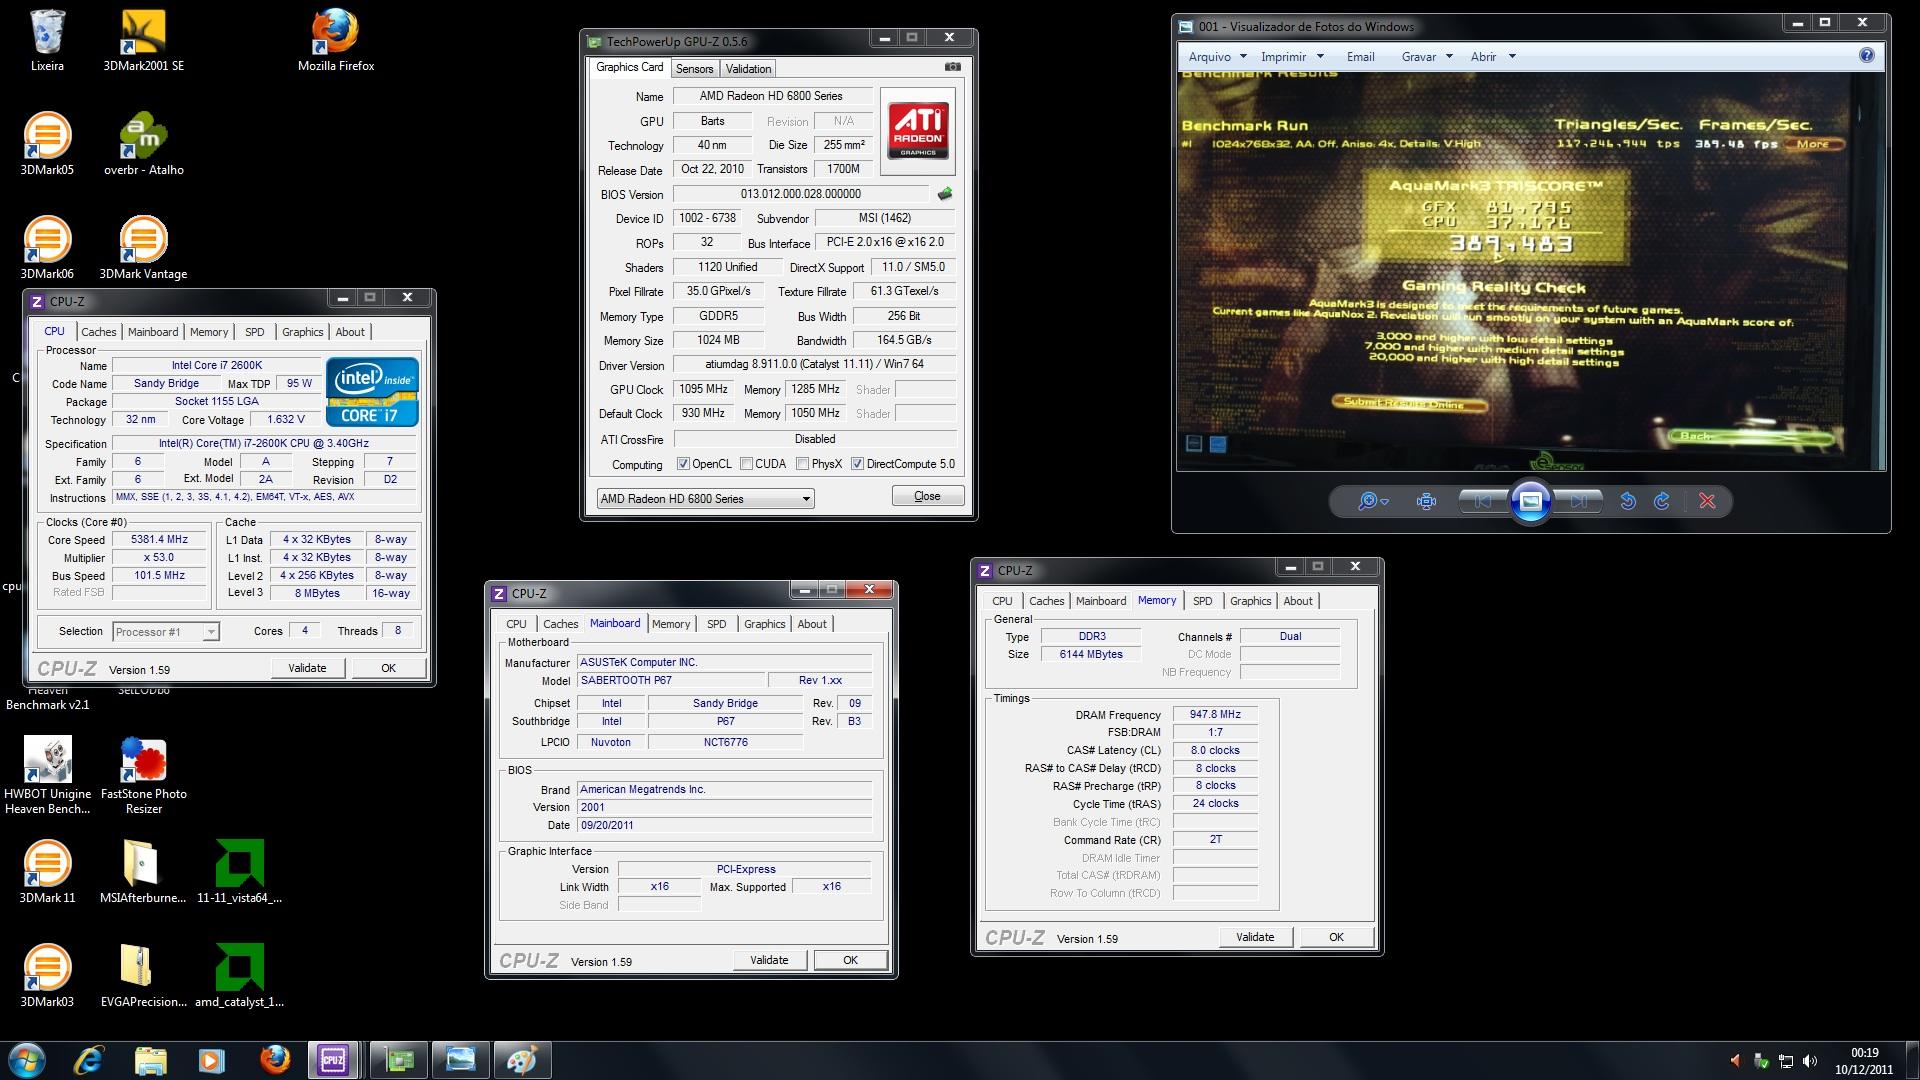1920x1080 pixels.
Task: Click OK in CPU-Z CPU window
Action: pos(388,668)
